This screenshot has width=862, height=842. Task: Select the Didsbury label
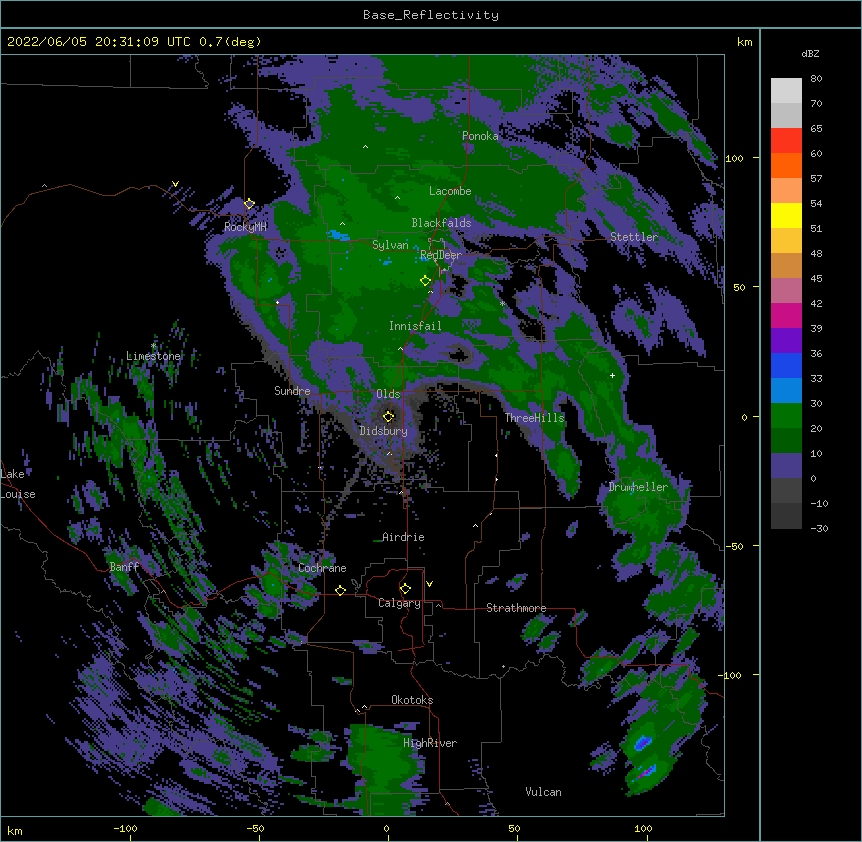click(384, 431)
